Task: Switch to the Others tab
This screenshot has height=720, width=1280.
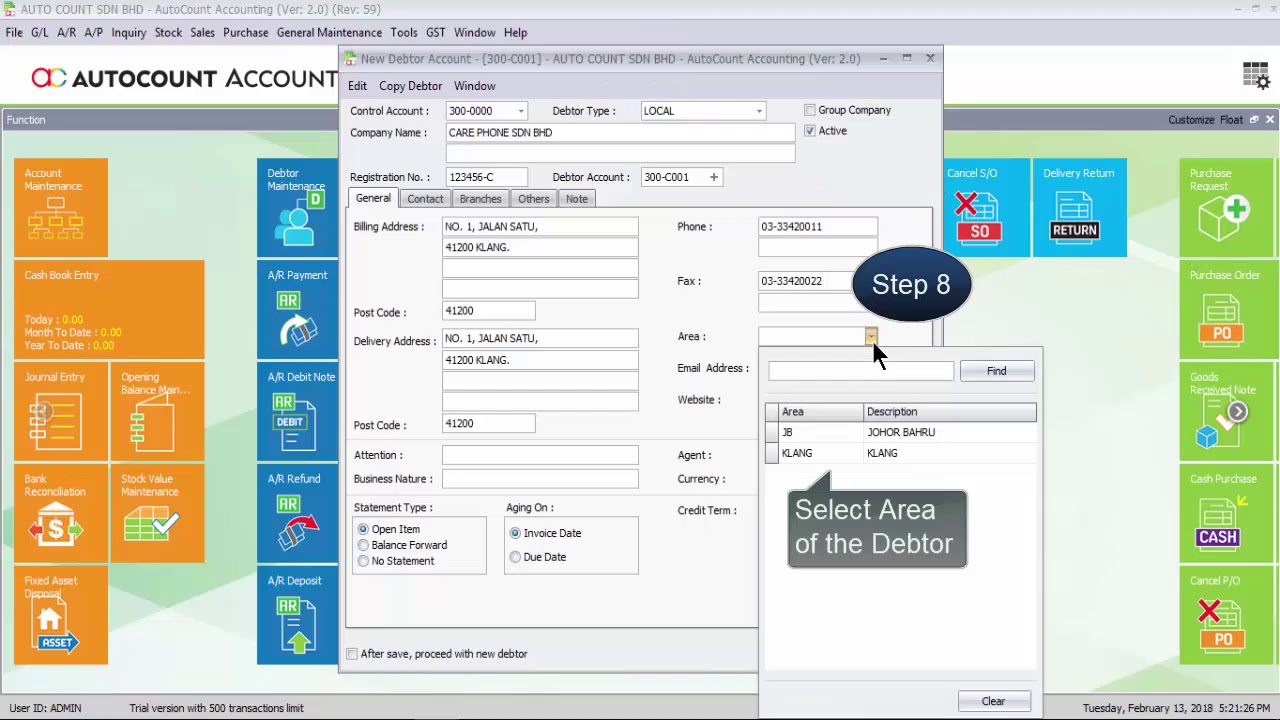Action: click(533, 199)
